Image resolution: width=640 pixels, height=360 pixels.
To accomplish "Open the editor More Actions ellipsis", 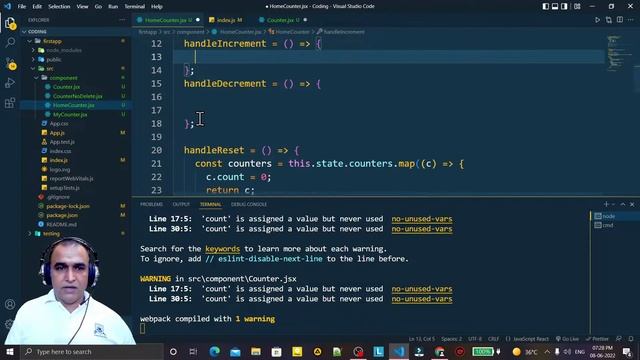I will tap(631, 20).
